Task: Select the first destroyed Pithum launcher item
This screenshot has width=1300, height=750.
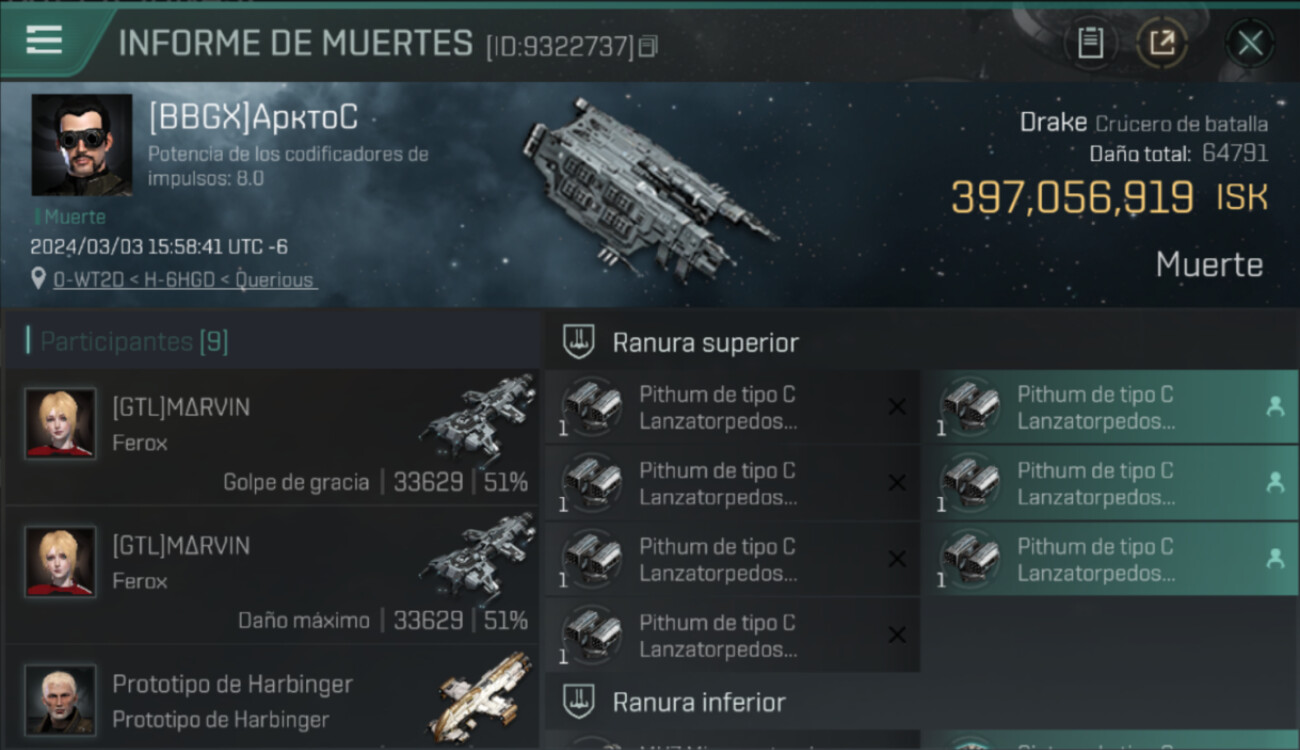Action: pos(732,407)
